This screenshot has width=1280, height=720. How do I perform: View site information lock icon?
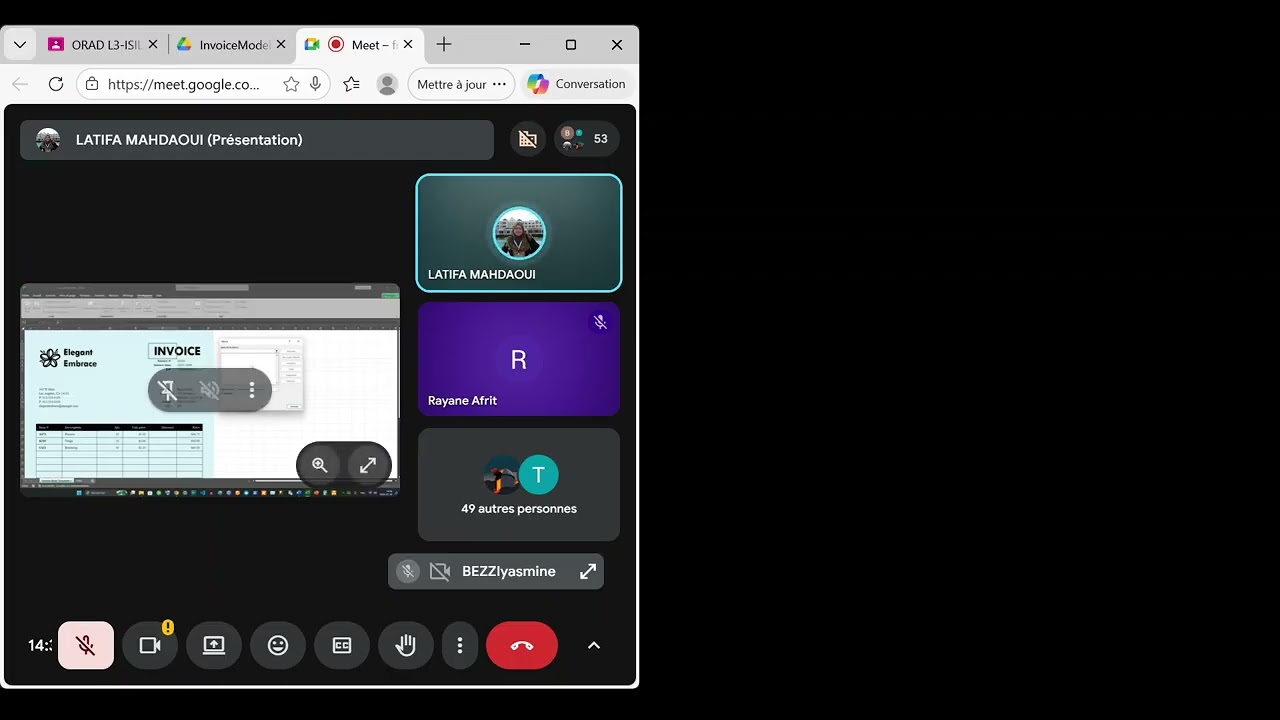point(92,85)
